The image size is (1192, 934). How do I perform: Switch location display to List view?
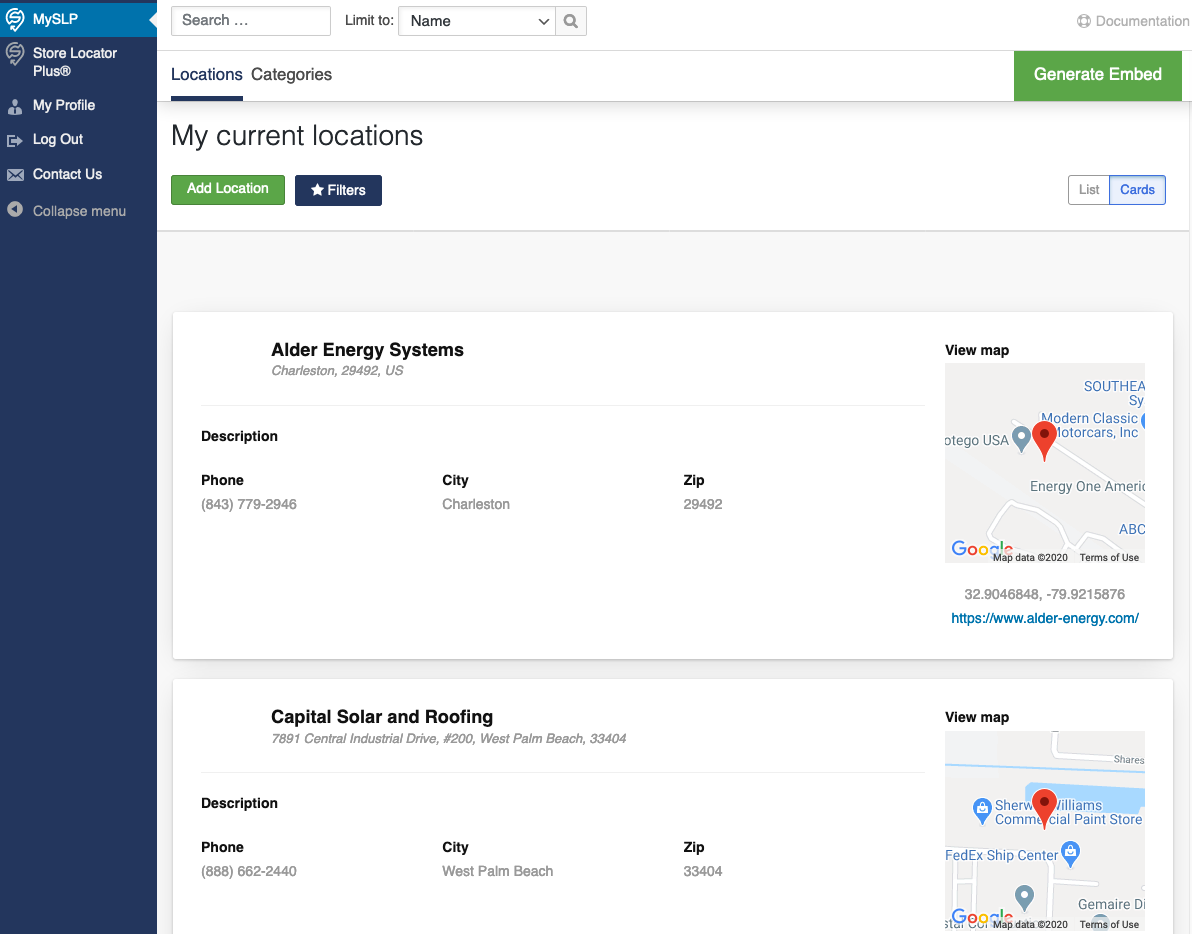tap(1089, 189)
